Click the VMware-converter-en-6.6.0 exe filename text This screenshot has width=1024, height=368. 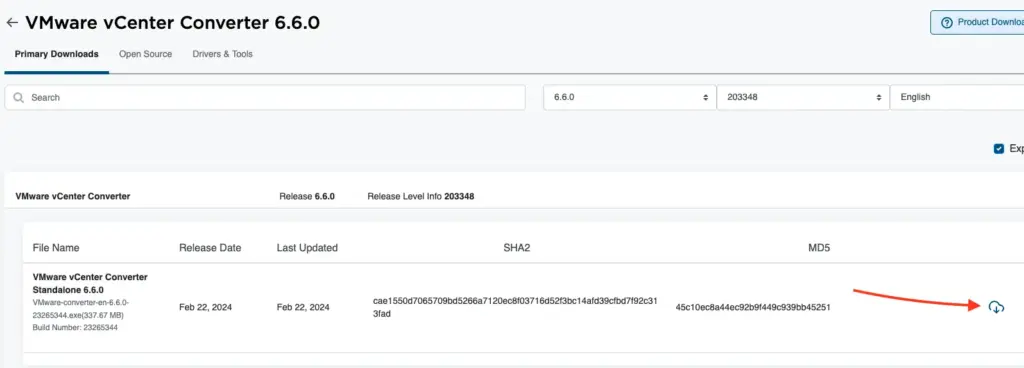(81, 309)
